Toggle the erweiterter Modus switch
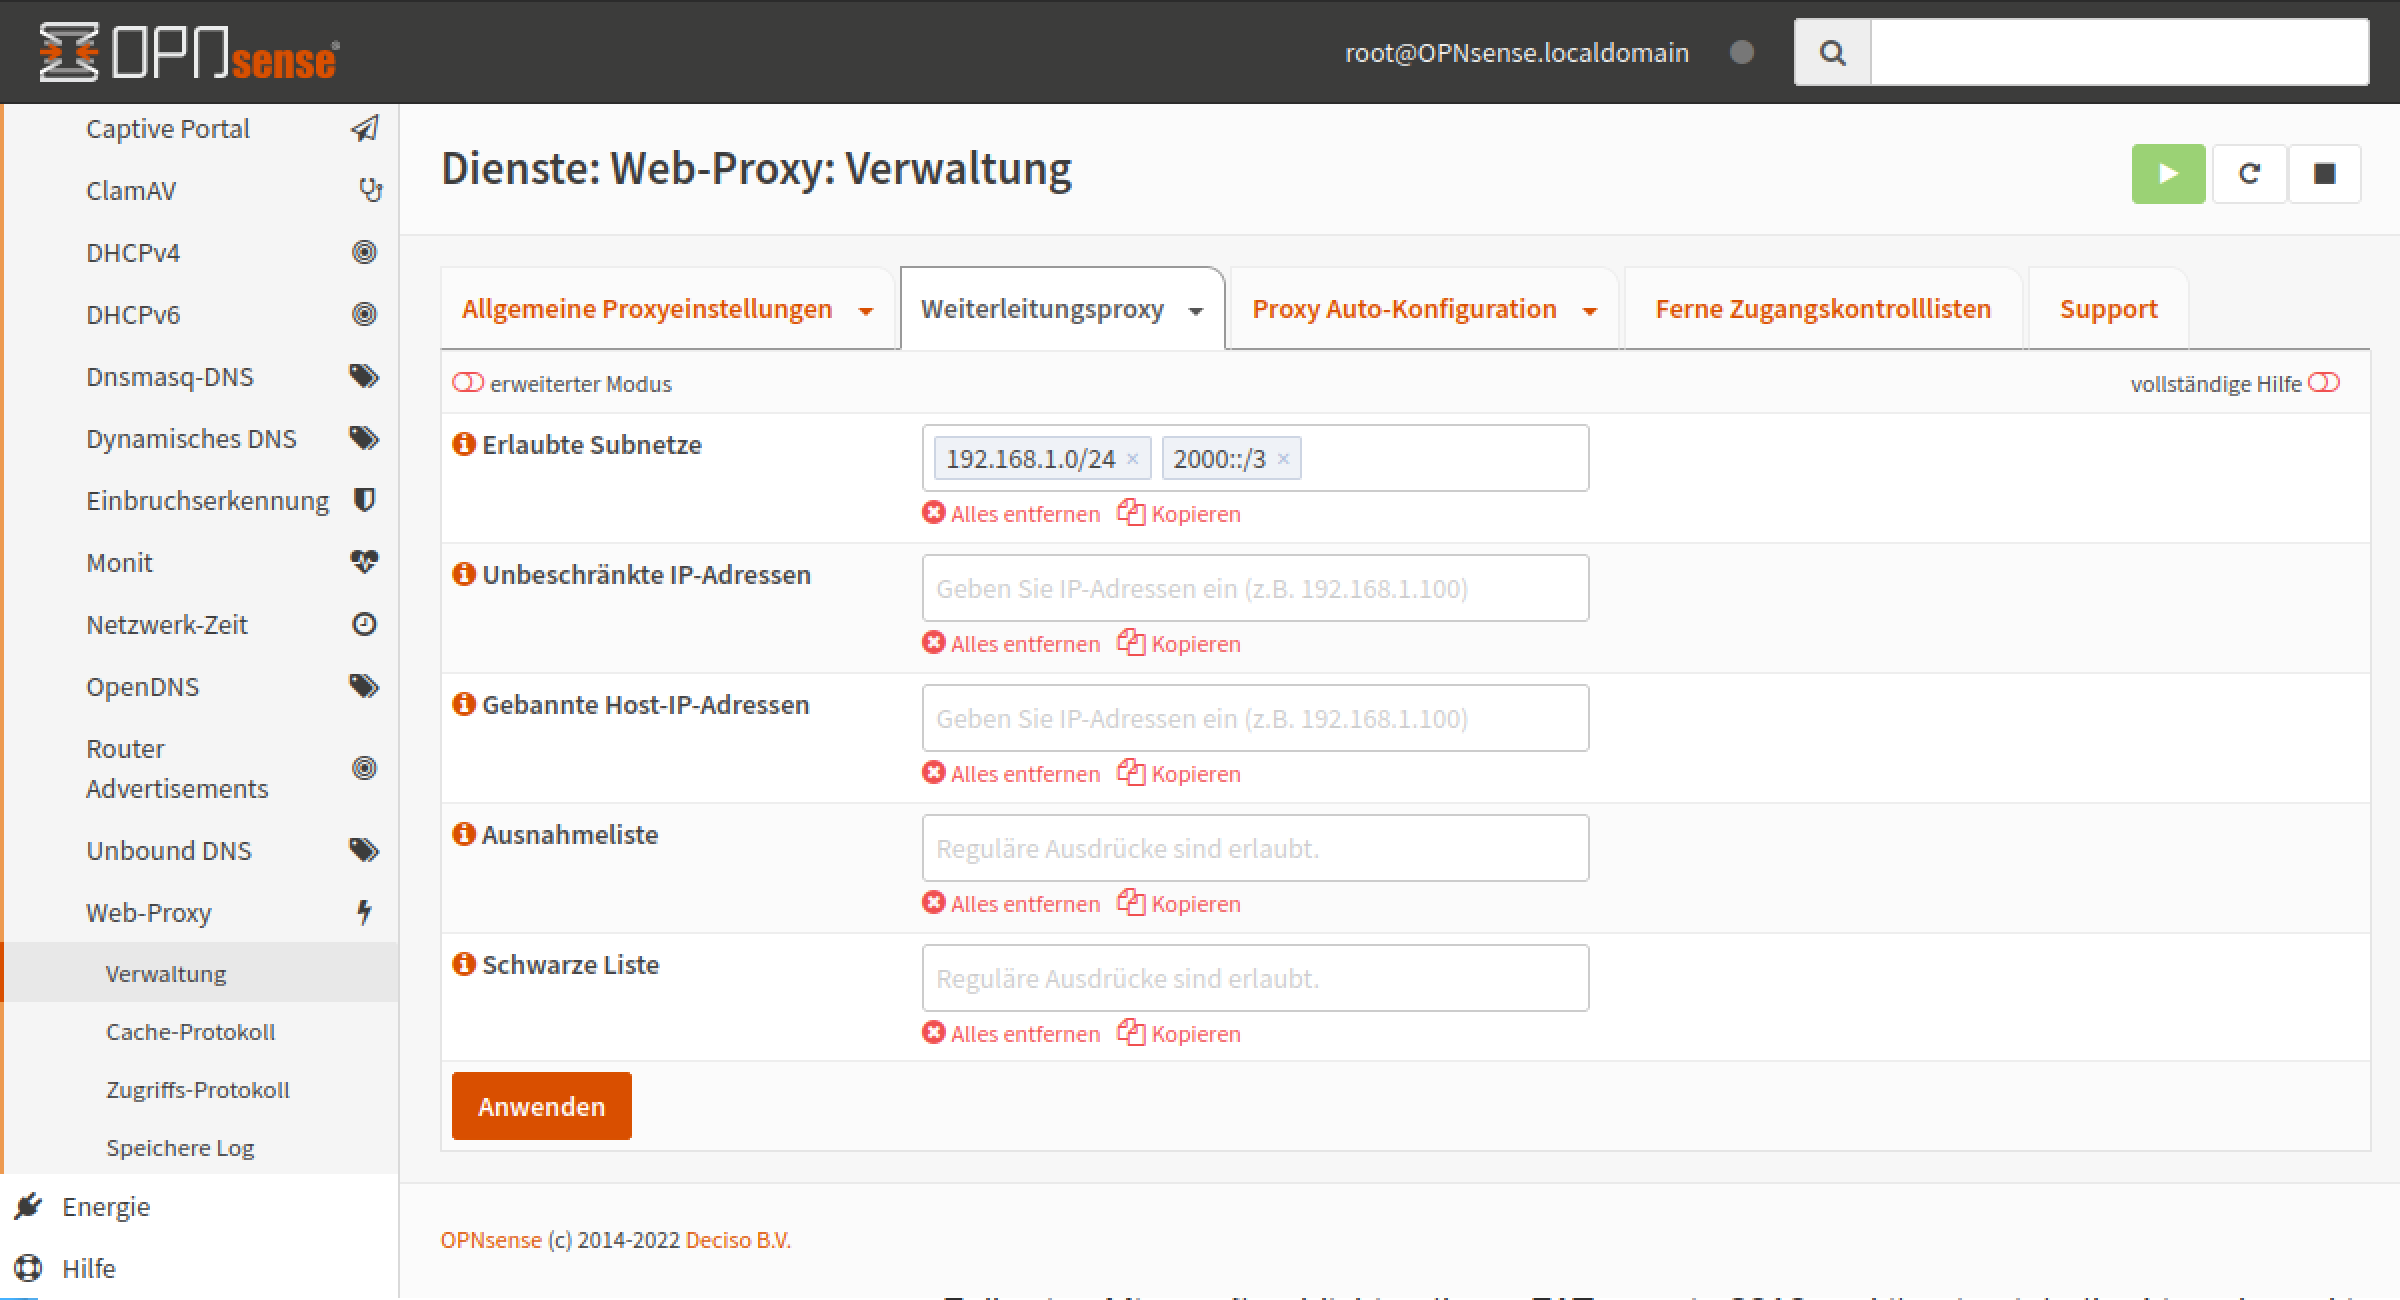 468,383
